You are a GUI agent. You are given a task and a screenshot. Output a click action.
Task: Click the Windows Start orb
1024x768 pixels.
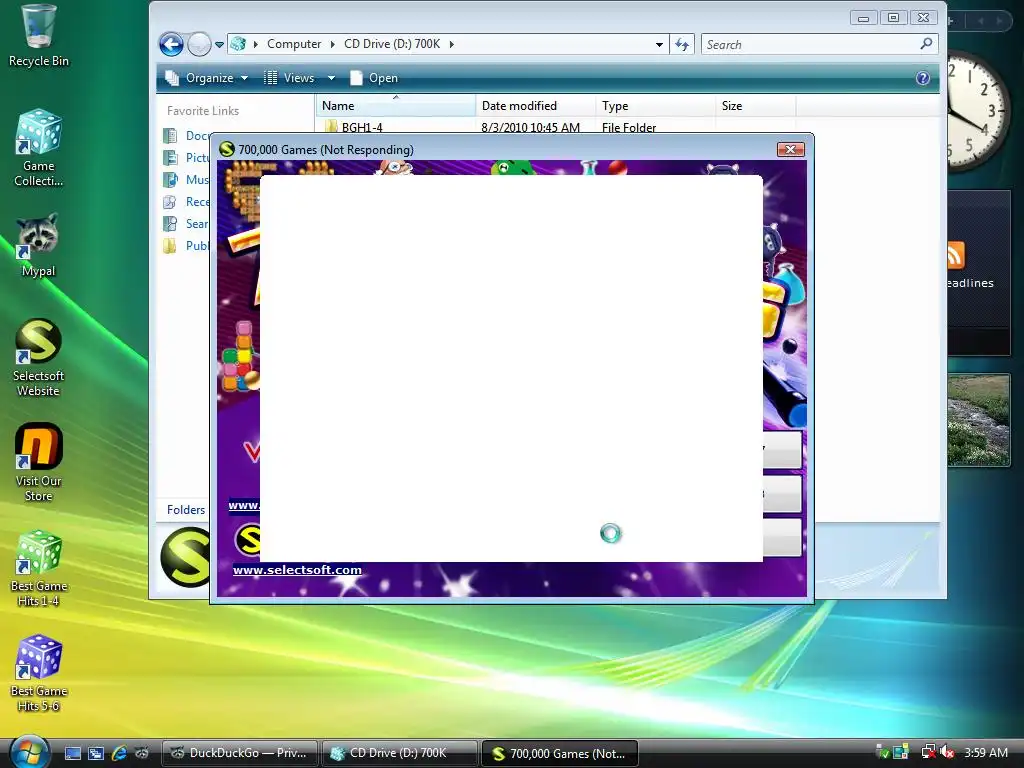pyautogui.click(x=28, y=752)
